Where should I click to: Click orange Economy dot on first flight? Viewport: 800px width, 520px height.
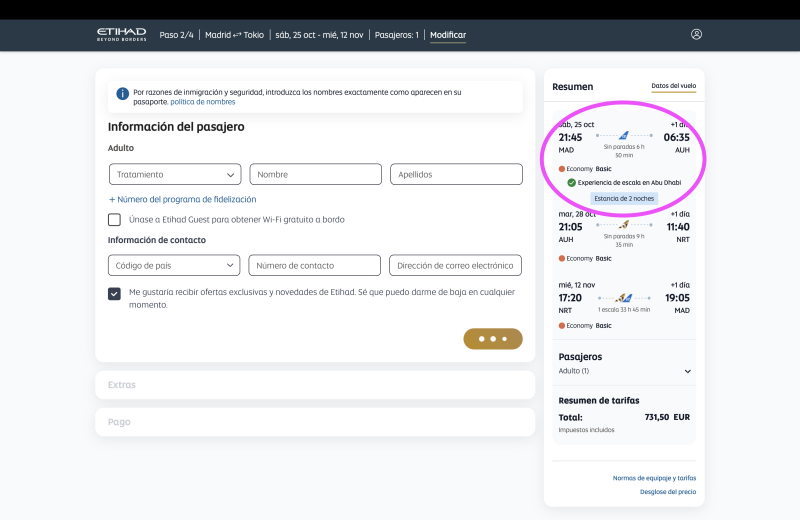click(562, 169)
